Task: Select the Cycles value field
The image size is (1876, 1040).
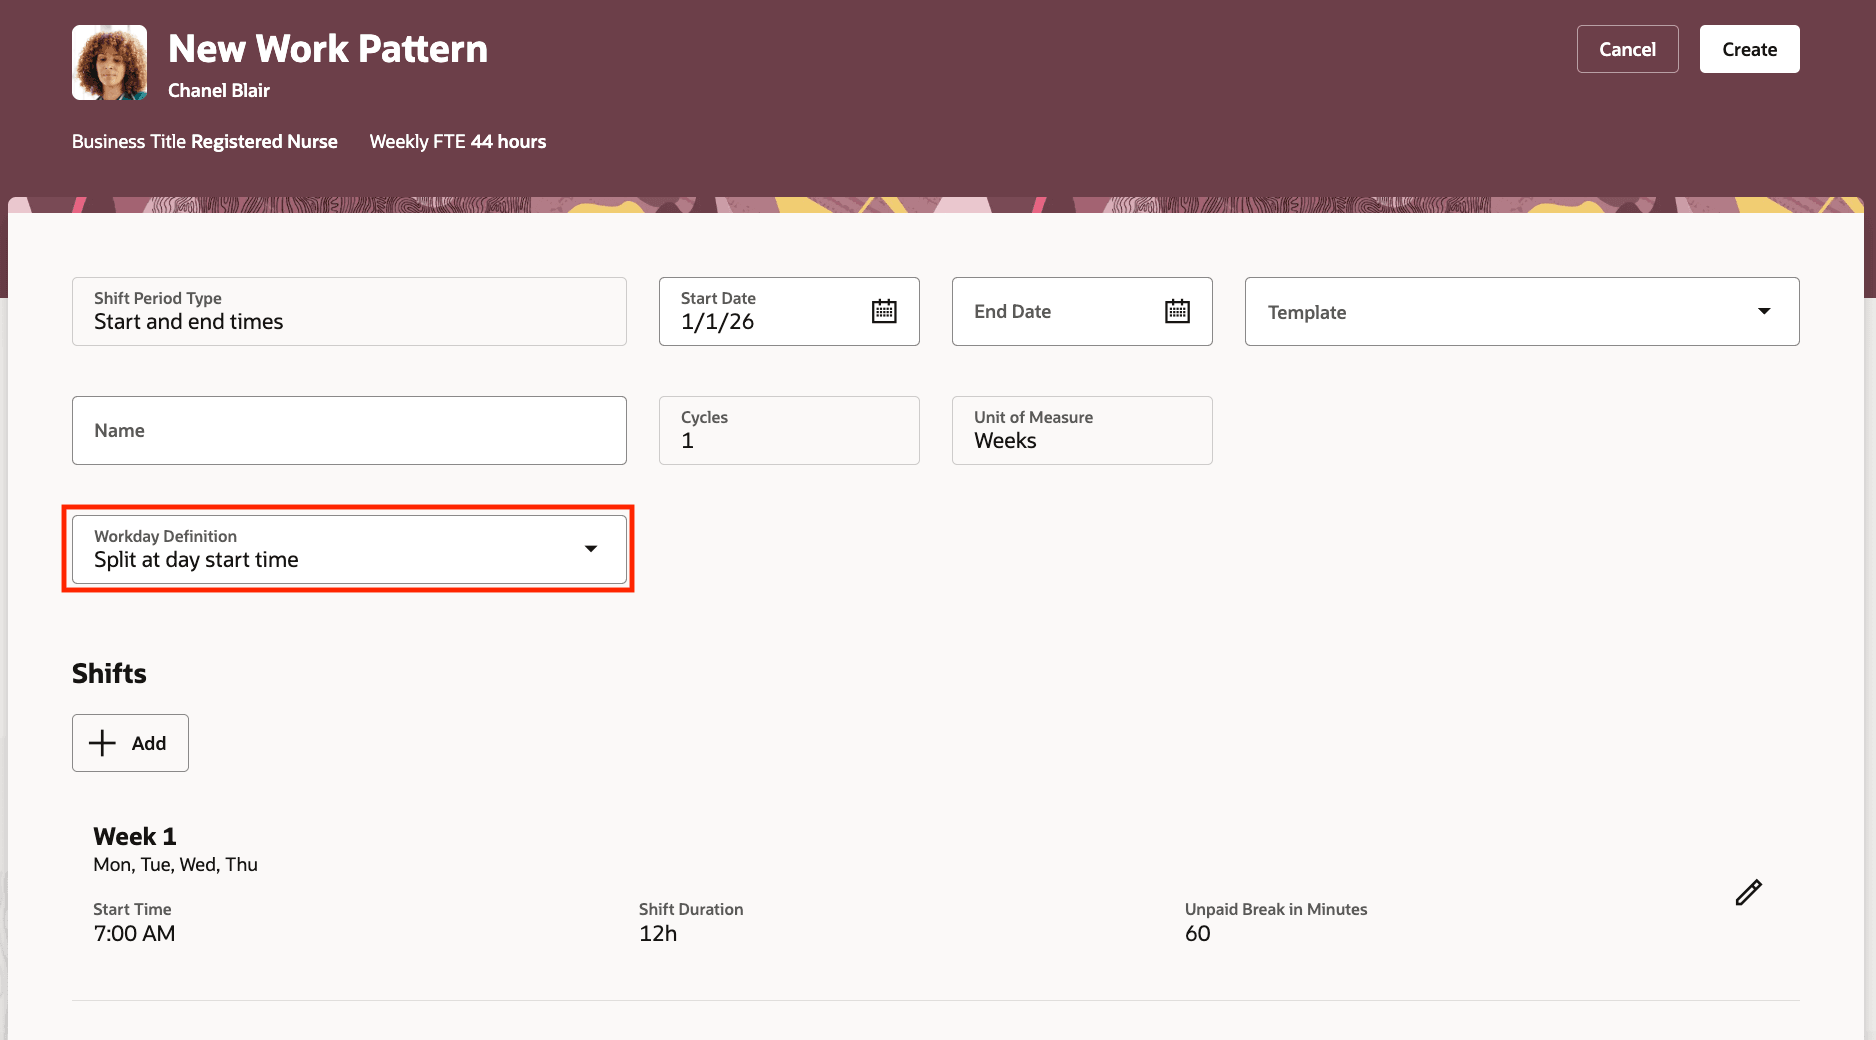Action: click(x=789, y=430)
